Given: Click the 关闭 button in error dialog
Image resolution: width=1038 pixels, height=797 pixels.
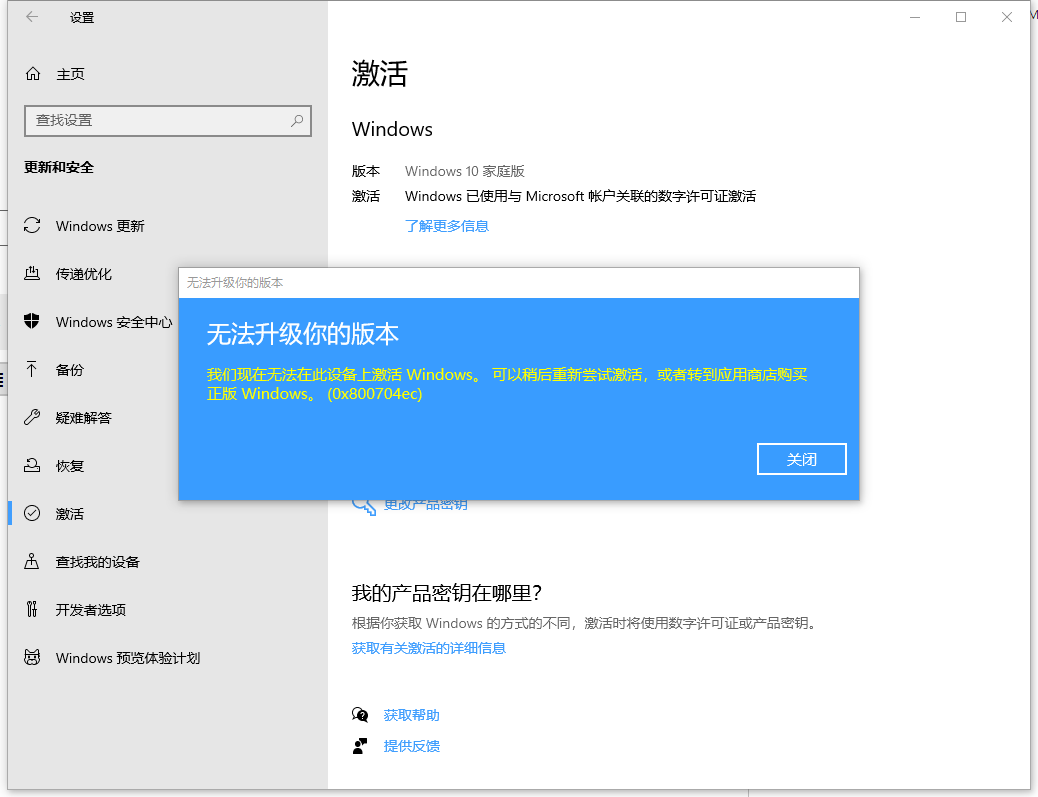Looking at the screenshot, I should point(802,459).
